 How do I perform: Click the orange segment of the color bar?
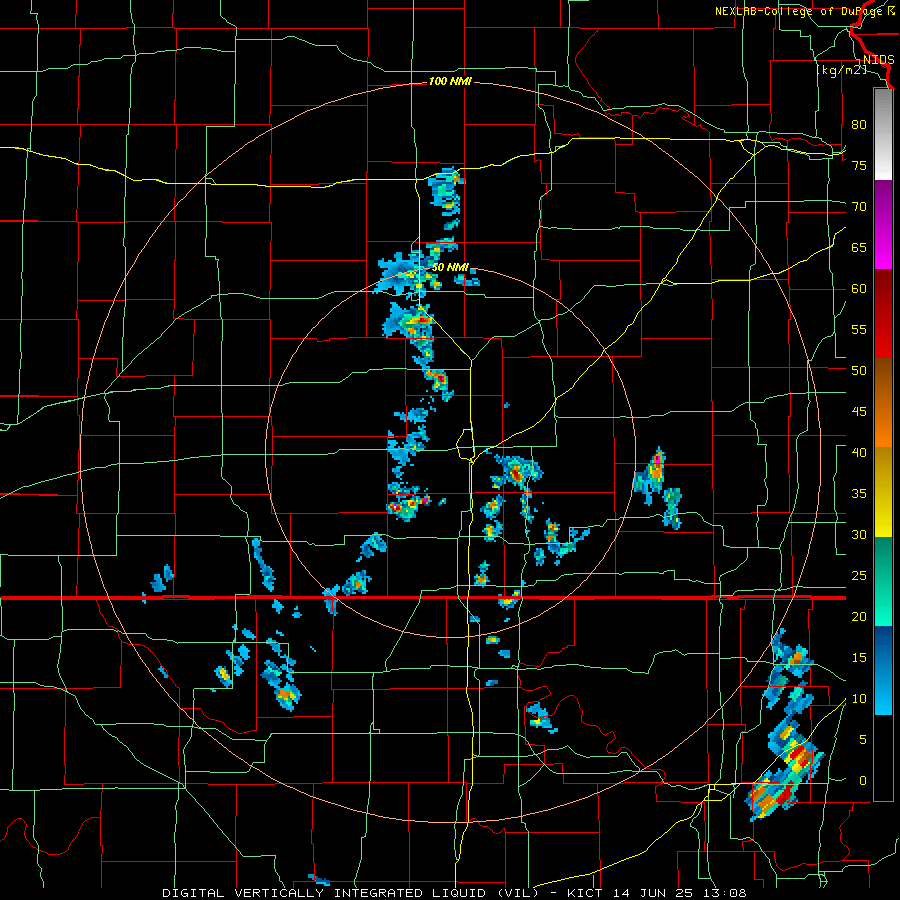(x=883, y=425)
